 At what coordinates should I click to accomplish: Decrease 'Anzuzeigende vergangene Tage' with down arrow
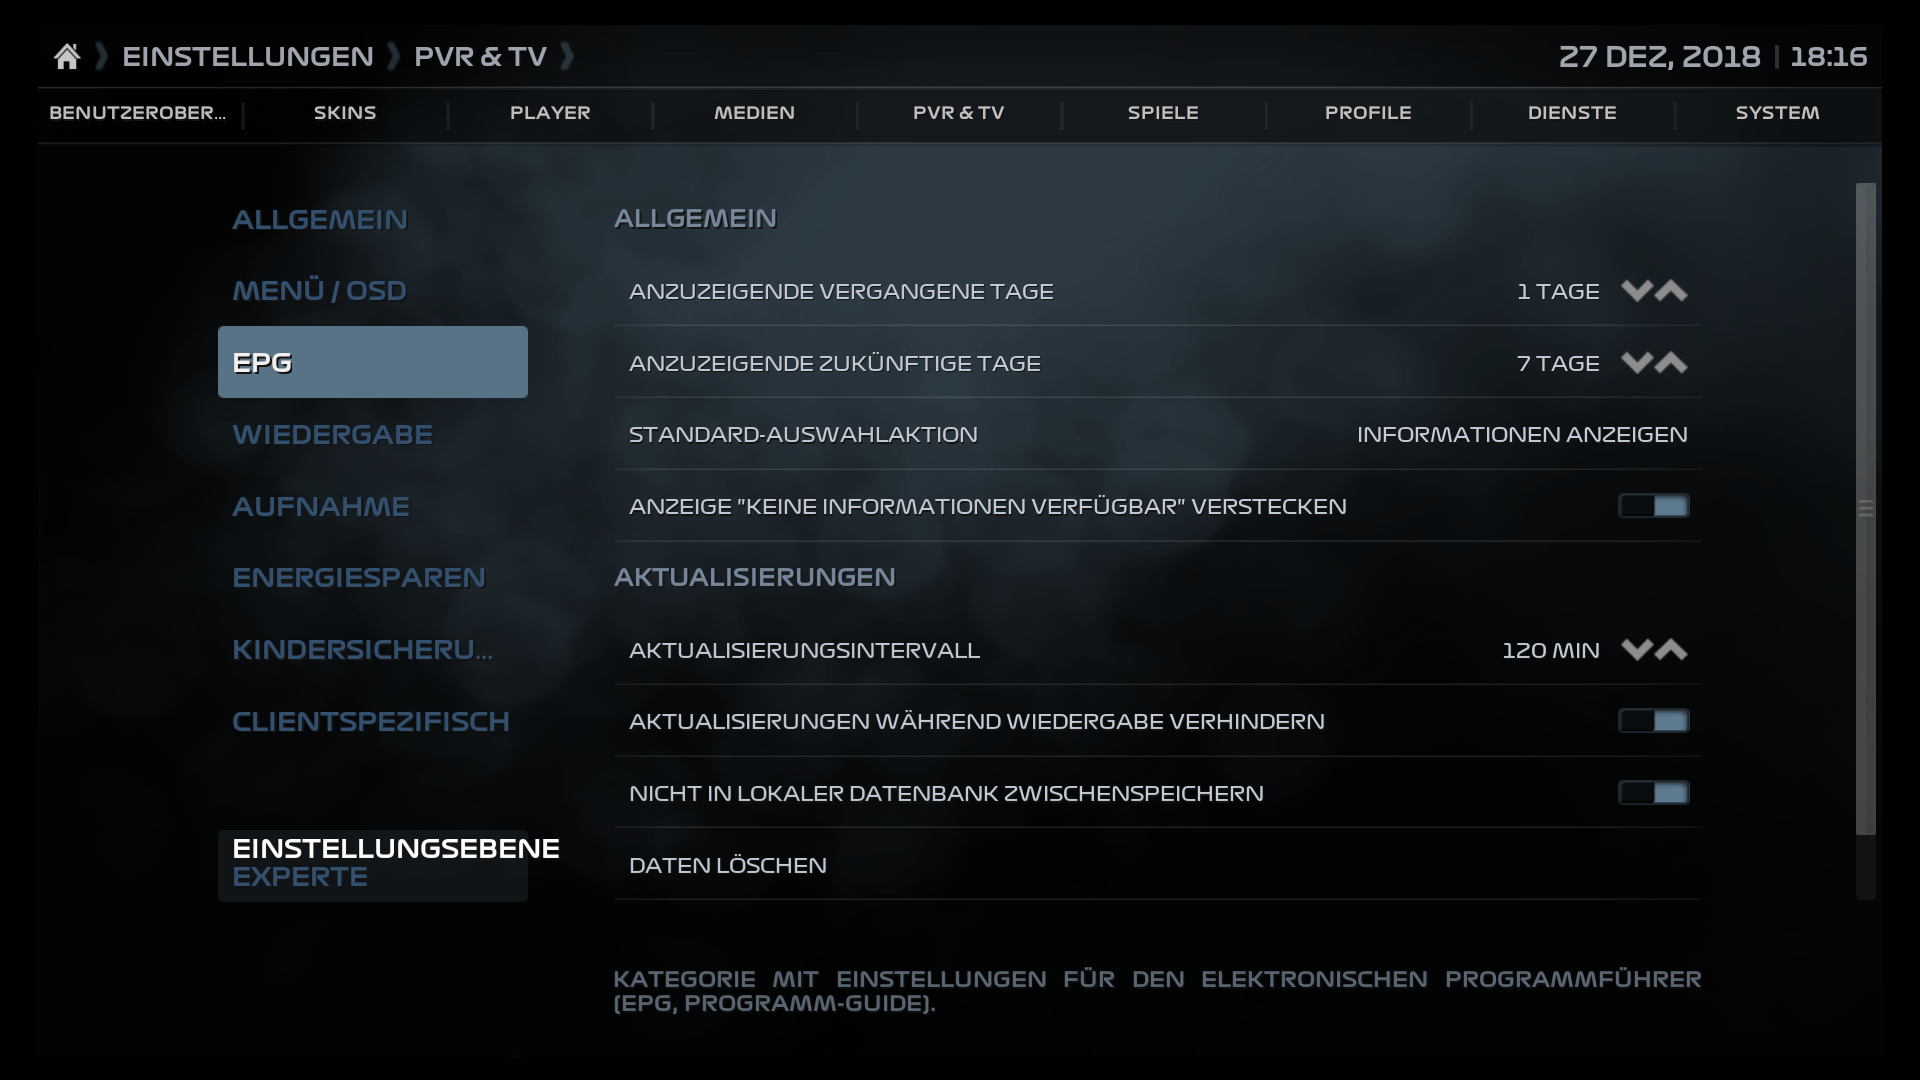click(1636, 292)
